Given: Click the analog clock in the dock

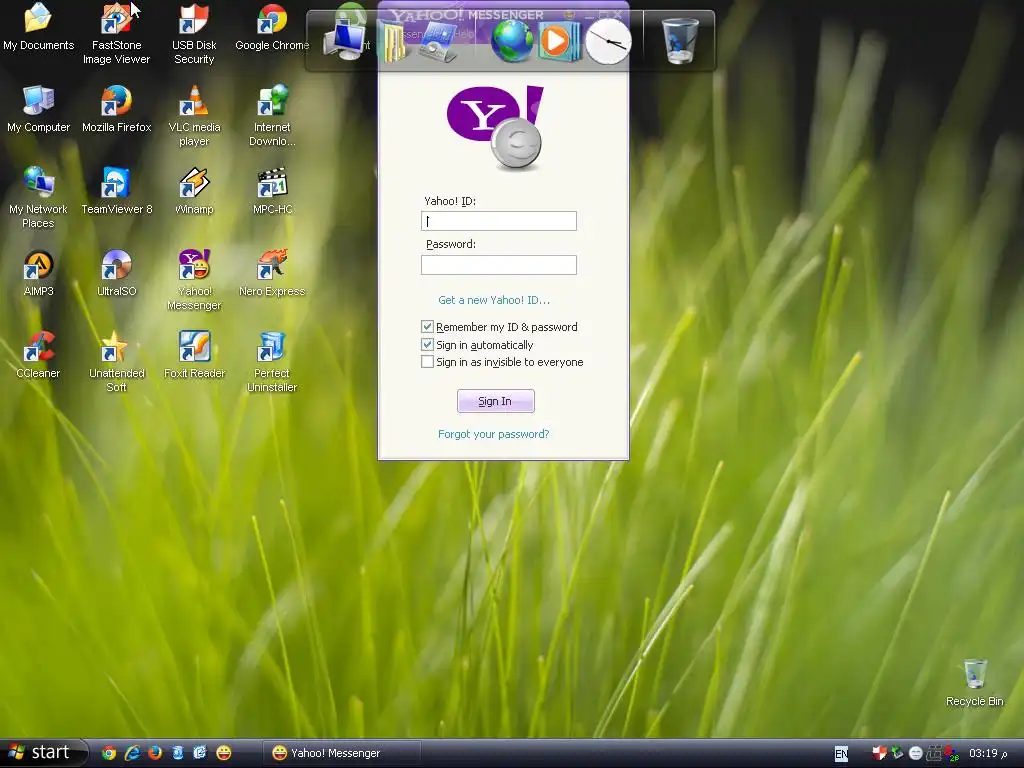Looking at the screenshot, I should (608, 42).
